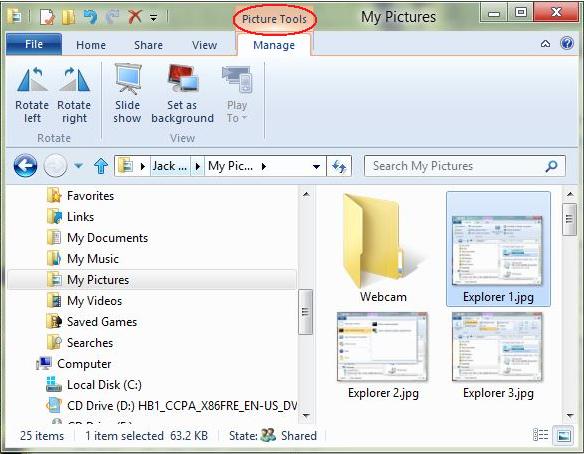Select the Explorer 2.jpg thumbnail
This screenshot has height=454, width=584.
[383, 356]
